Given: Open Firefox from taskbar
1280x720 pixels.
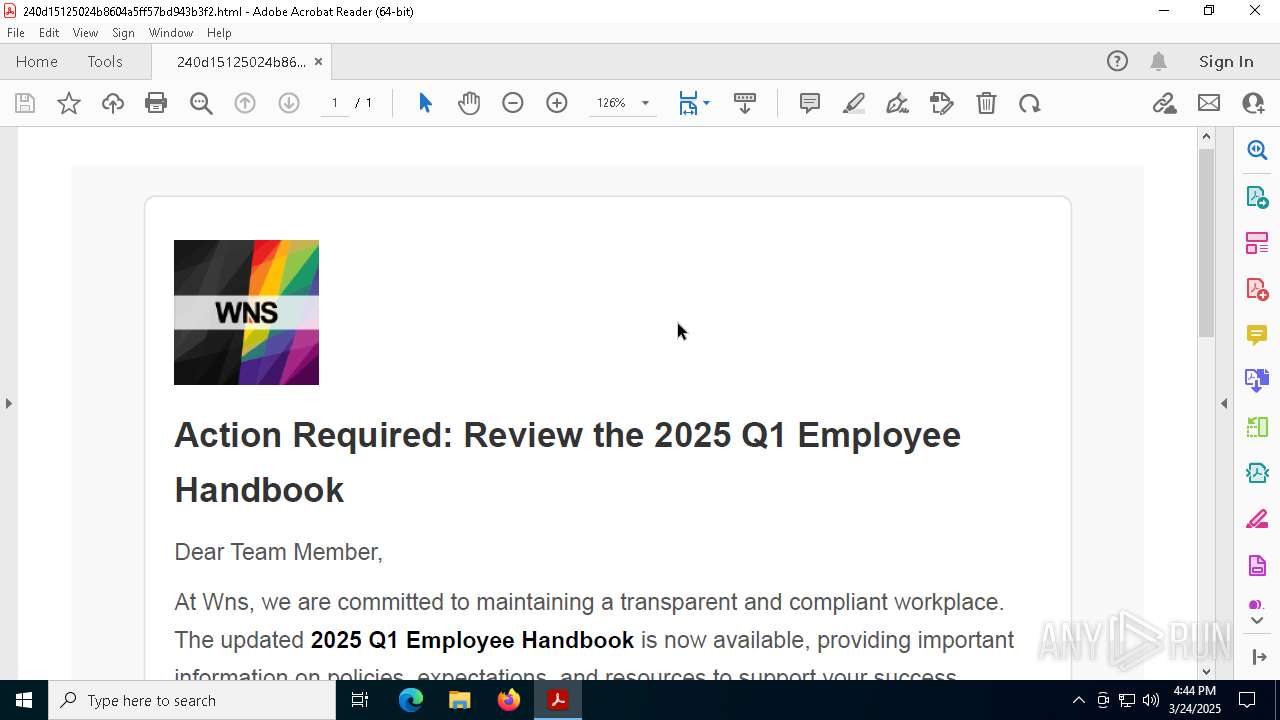Looking at the screenshot, I should tap(509, 700).
